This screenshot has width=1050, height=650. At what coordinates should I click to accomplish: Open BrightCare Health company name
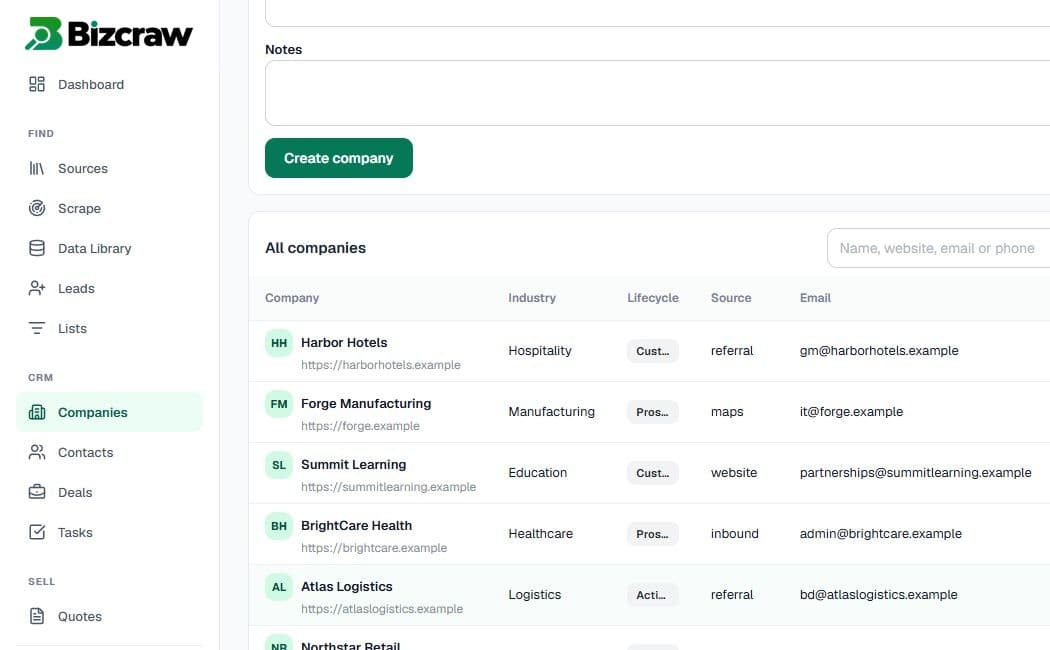356,525
